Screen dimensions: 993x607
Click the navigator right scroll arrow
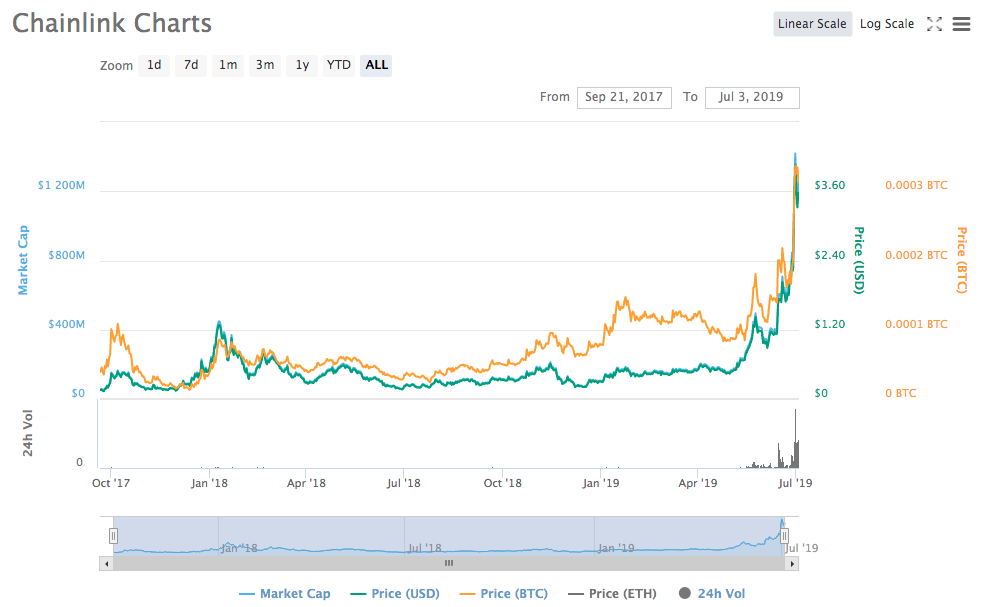pos(792,563)
